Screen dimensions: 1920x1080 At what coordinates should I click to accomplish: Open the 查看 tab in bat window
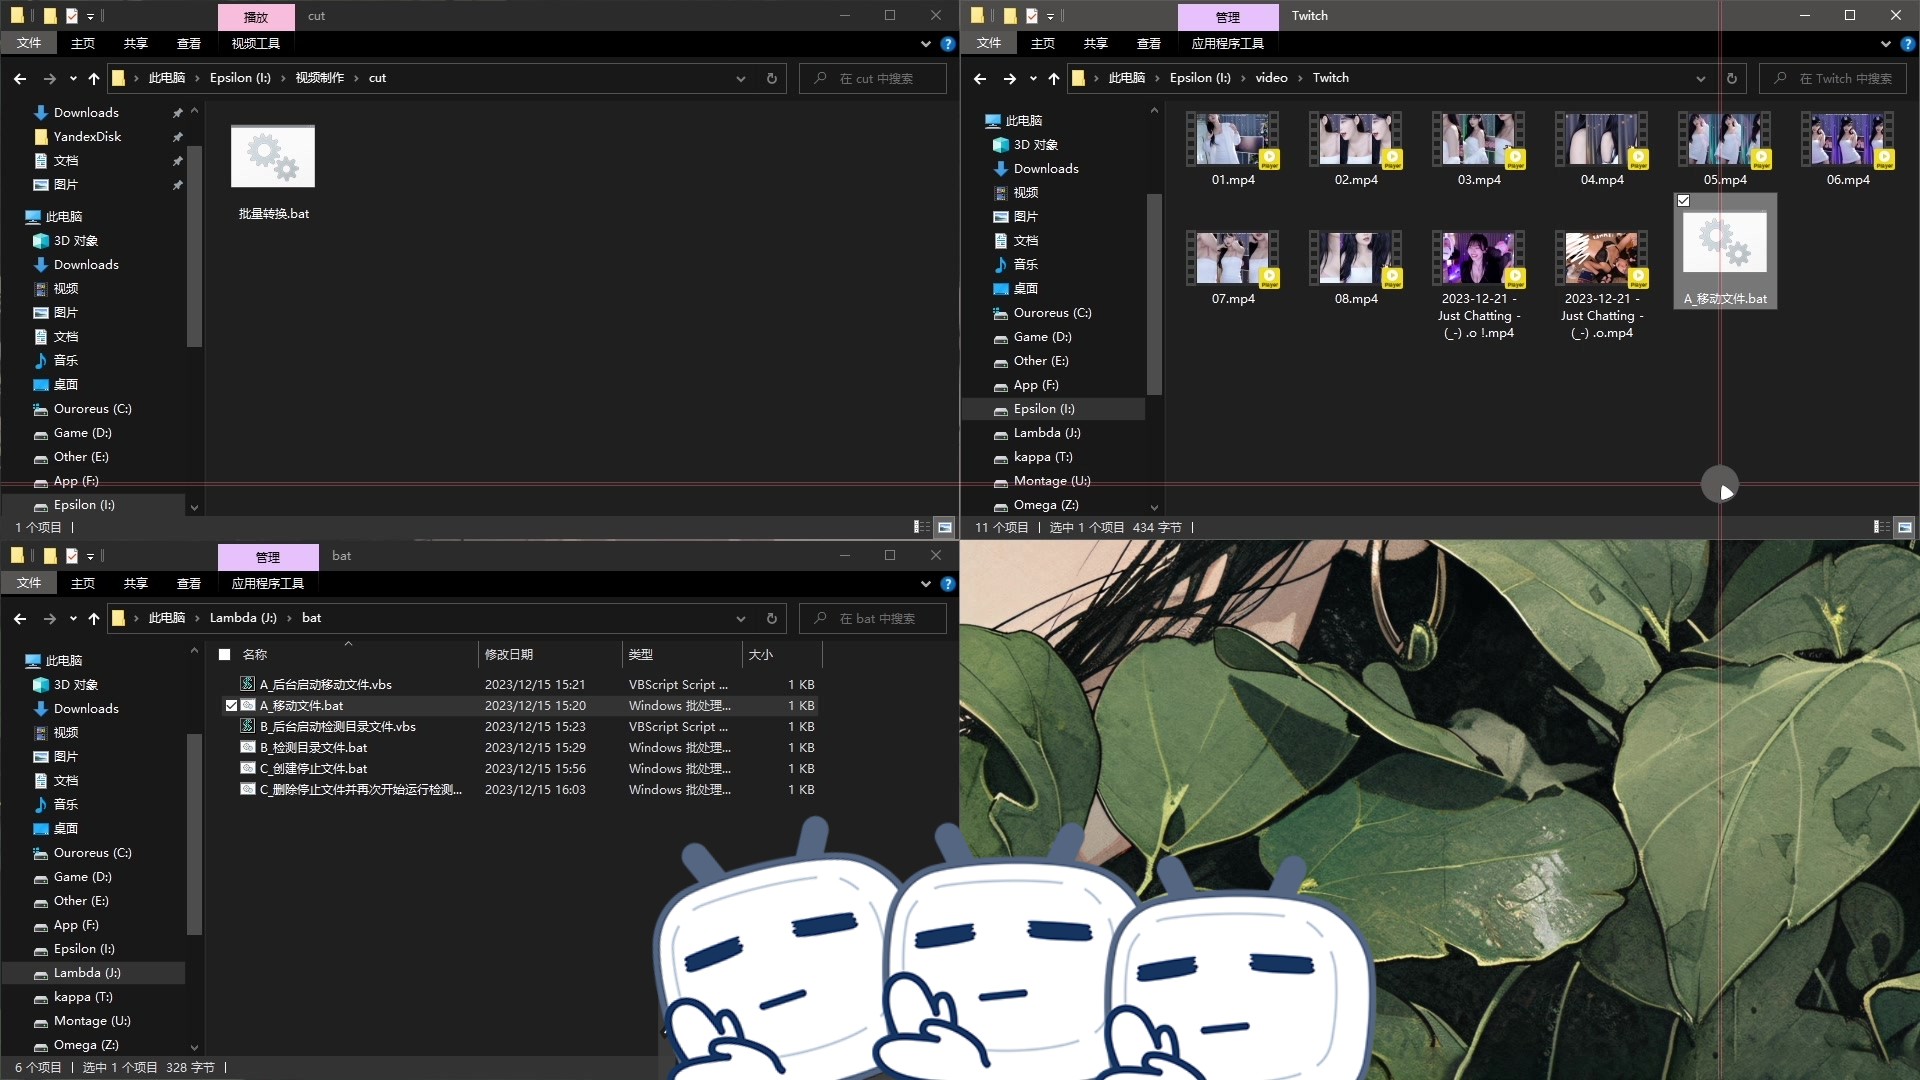point(188,584)
